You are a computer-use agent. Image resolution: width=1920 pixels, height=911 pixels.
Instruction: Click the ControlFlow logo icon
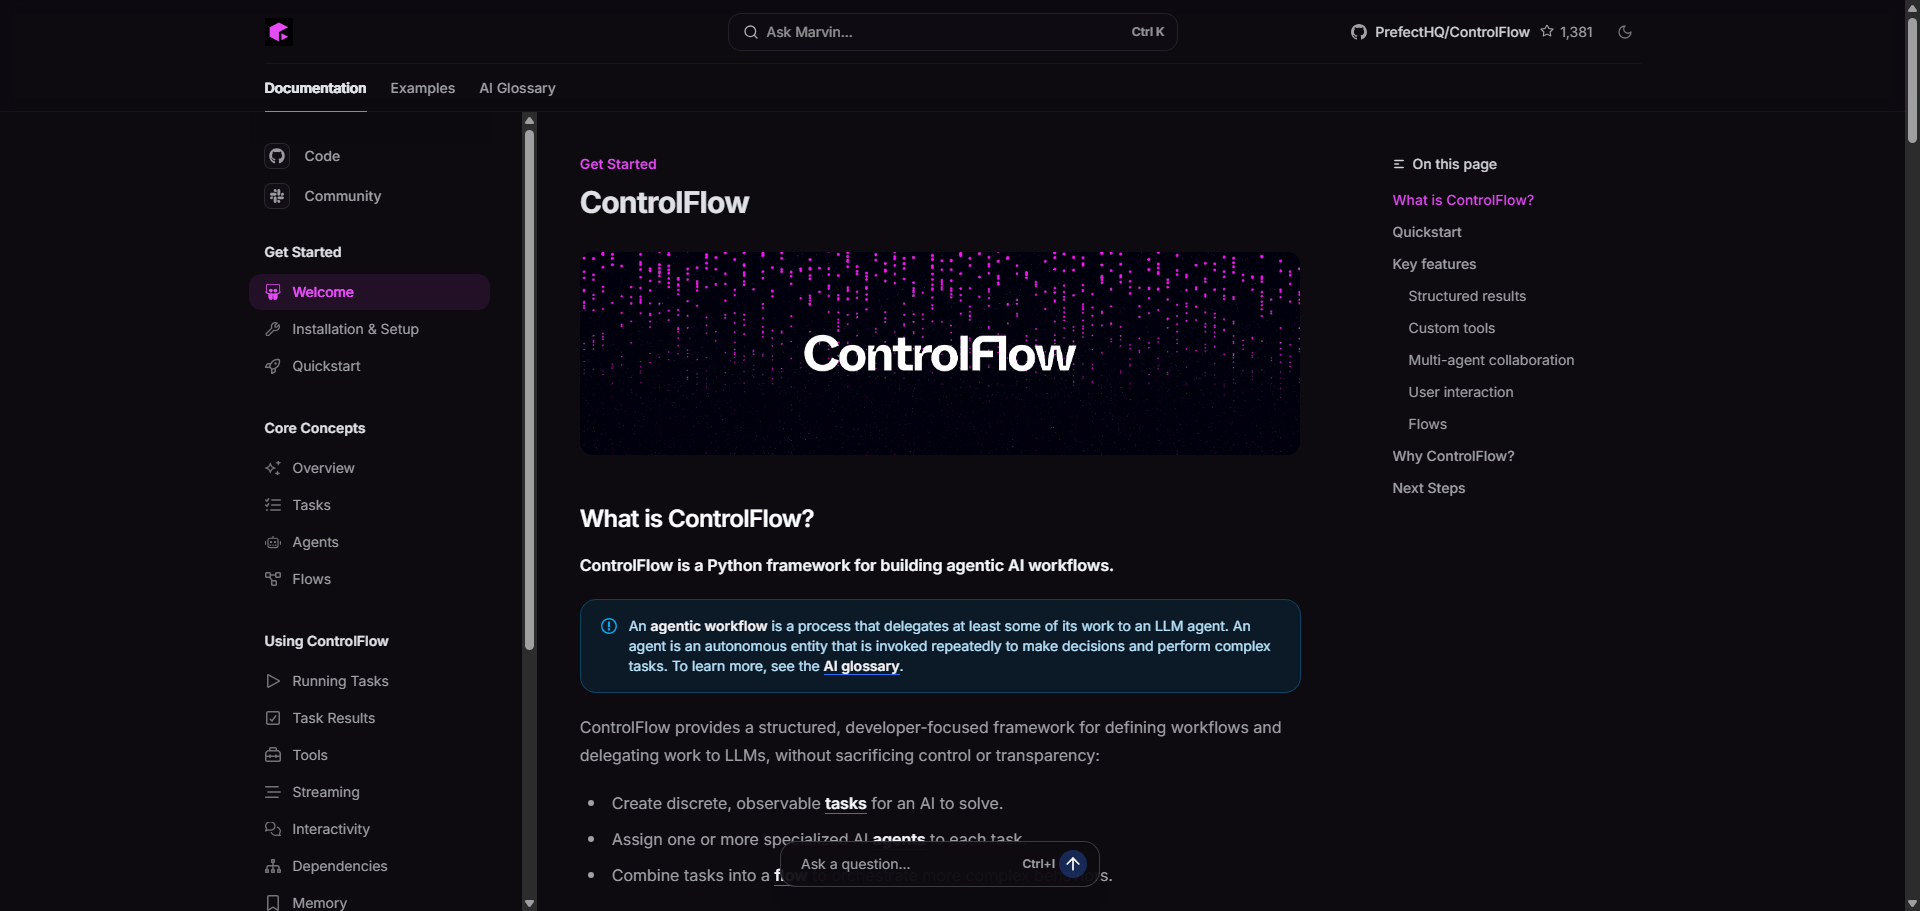point(279,32)
